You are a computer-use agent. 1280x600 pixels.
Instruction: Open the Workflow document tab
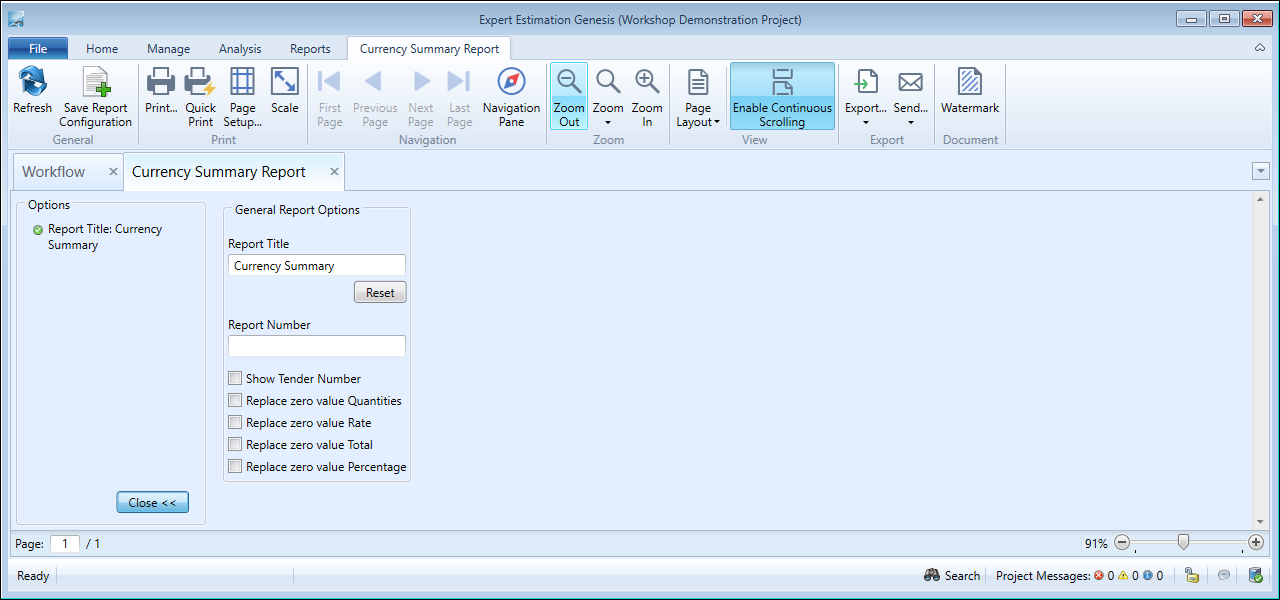tap(54, 172)
